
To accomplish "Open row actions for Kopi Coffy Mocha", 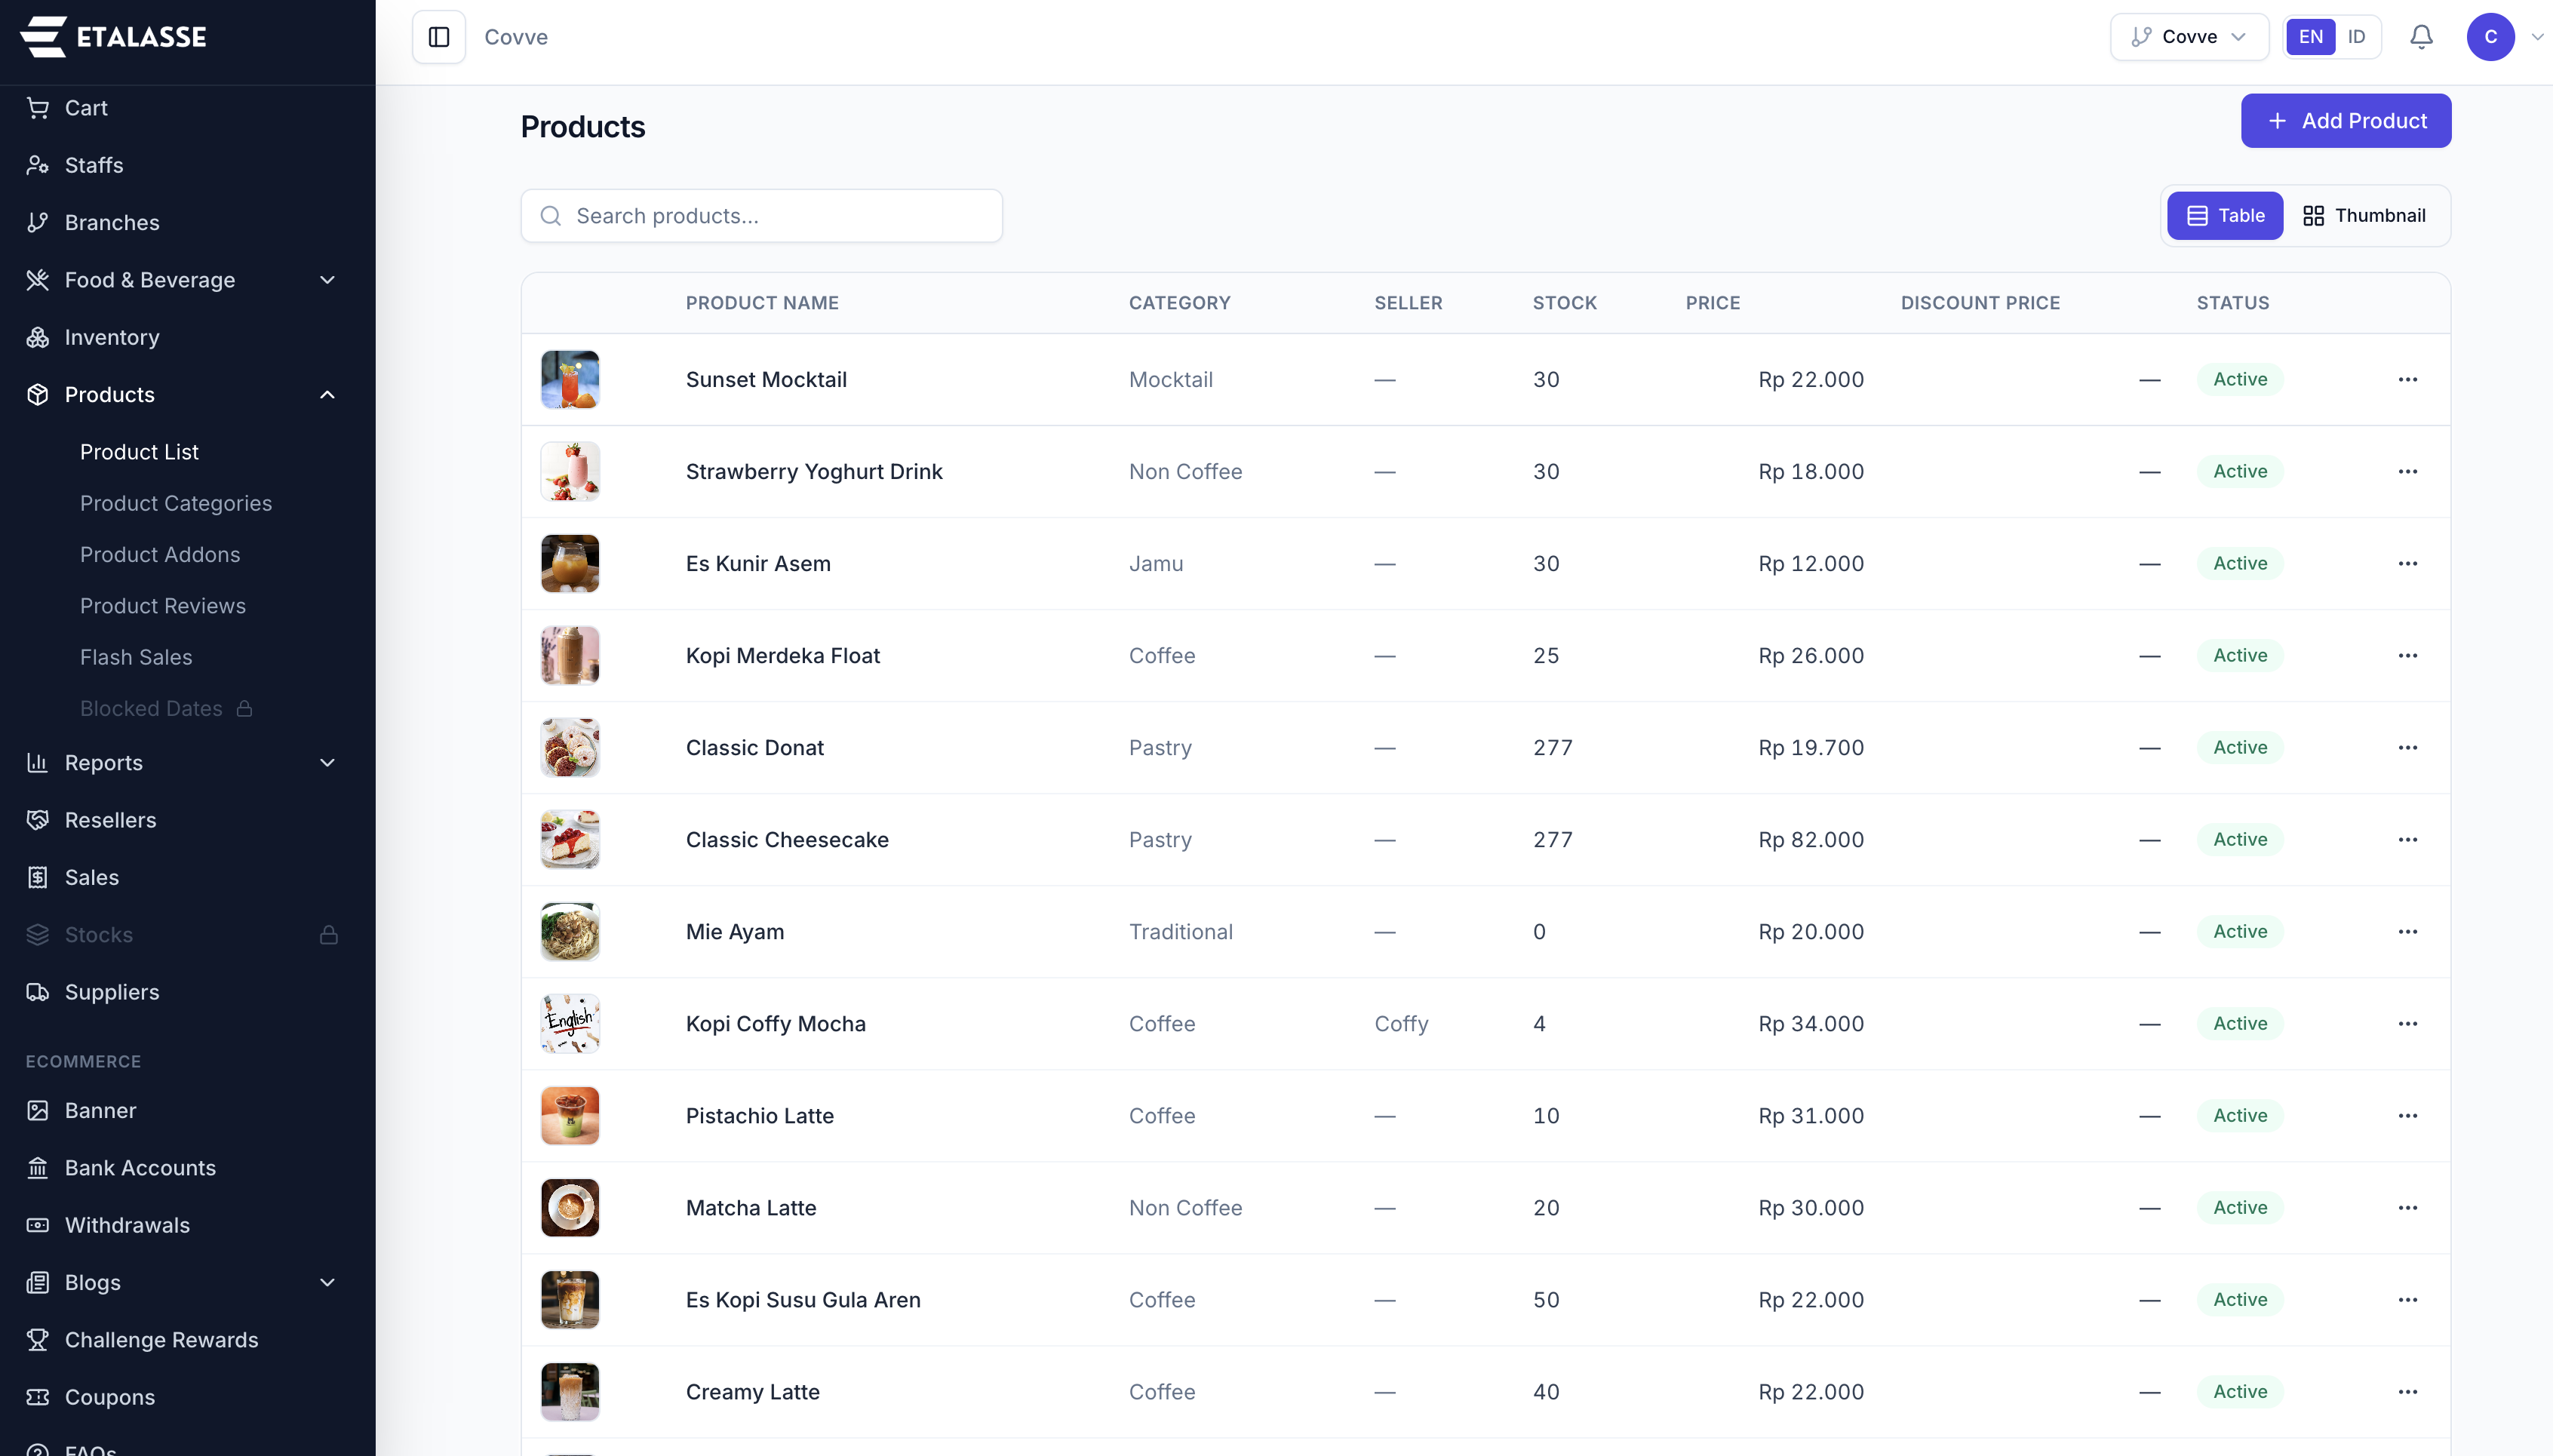I will pos(2407,1023).
